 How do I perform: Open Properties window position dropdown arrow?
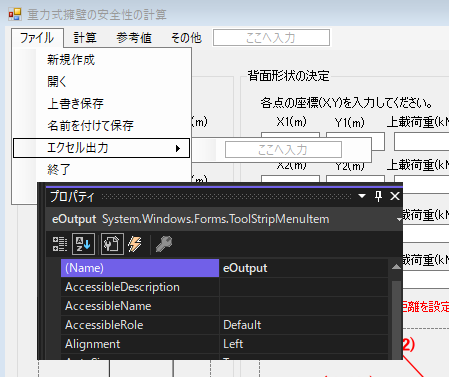point(362,196)
